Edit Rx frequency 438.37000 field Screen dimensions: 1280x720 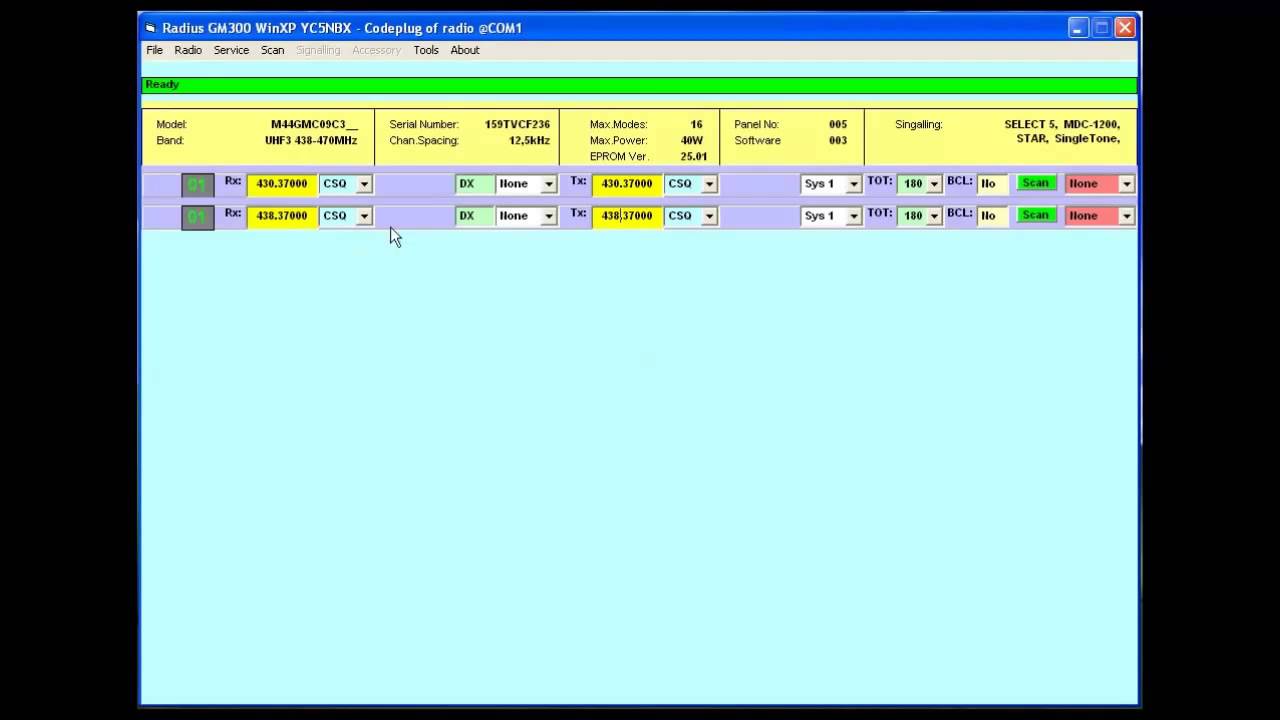(283, 216)
